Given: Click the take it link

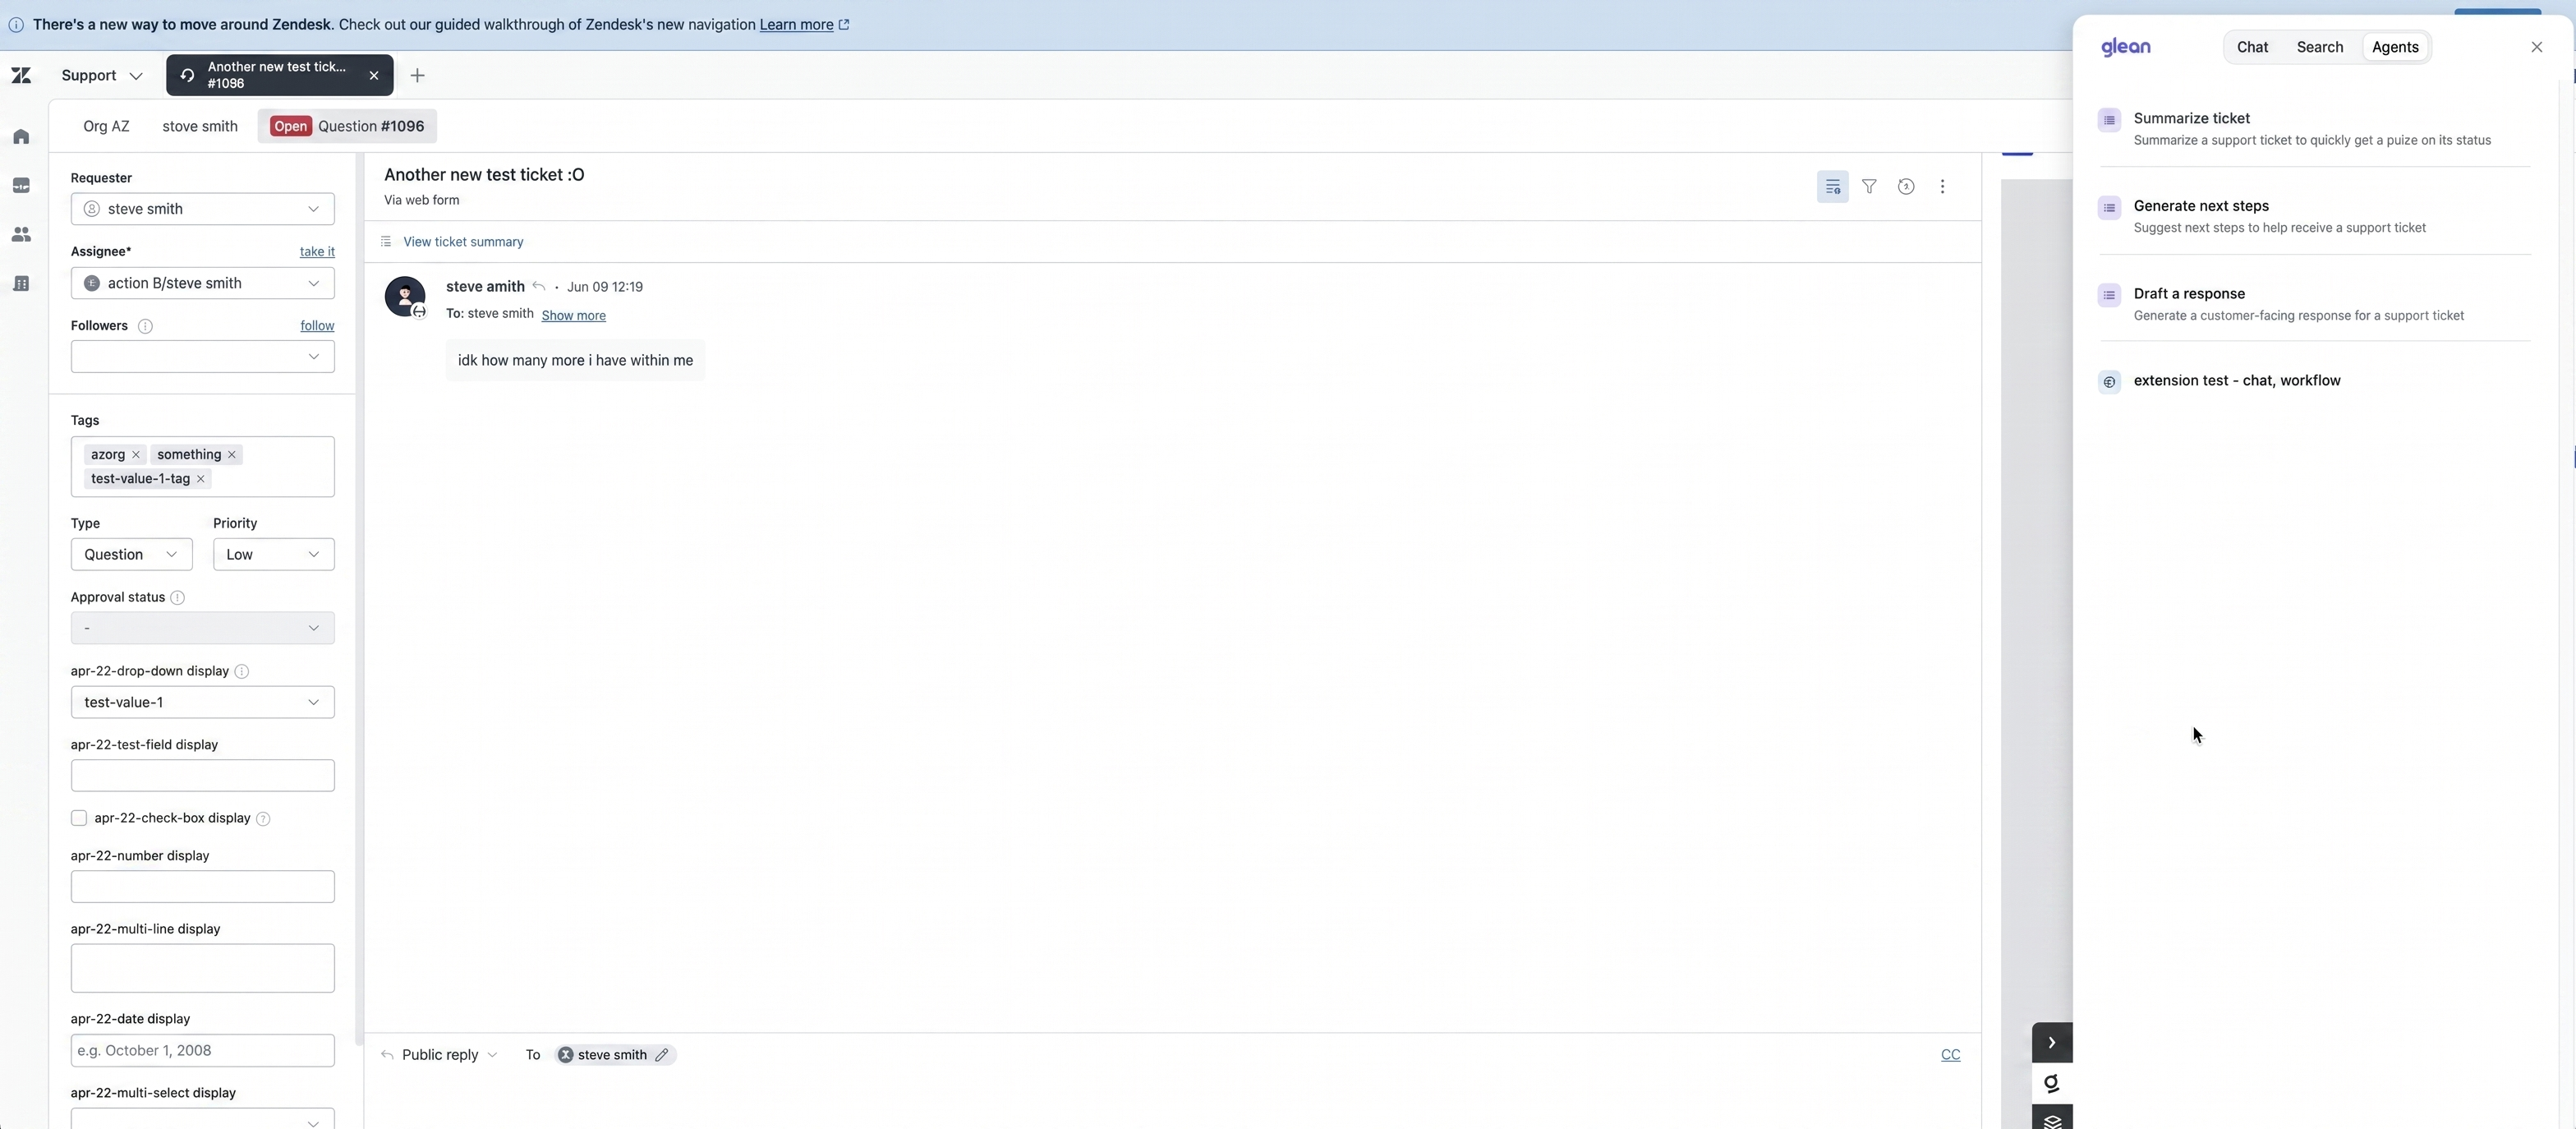Looking at the screenshot, I should click(x=317, y=252).
